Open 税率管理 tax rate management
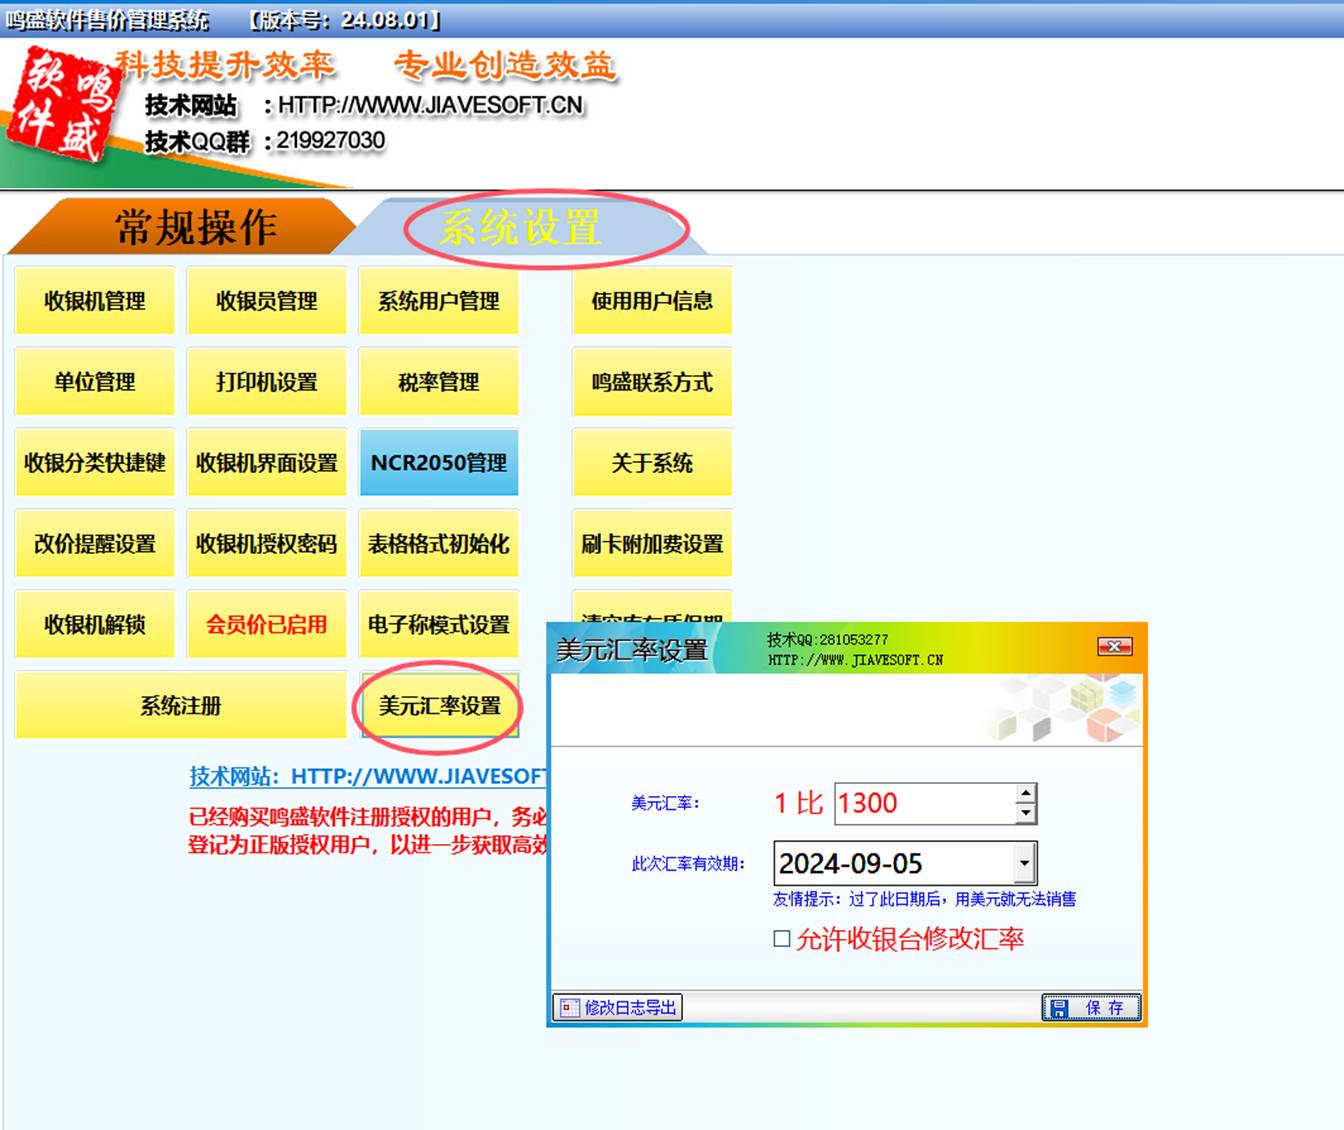Image resolution: width=1344 pixels, height=1130 pixels. [439, 382]
